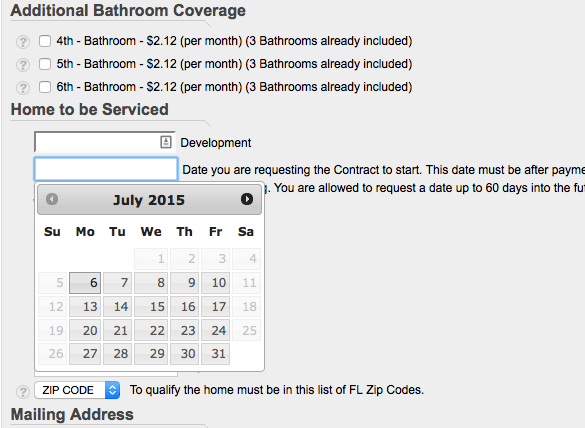585x428 pixels.
Task: Open help icon for 4th Bathroom
Action: pos(23,41)
